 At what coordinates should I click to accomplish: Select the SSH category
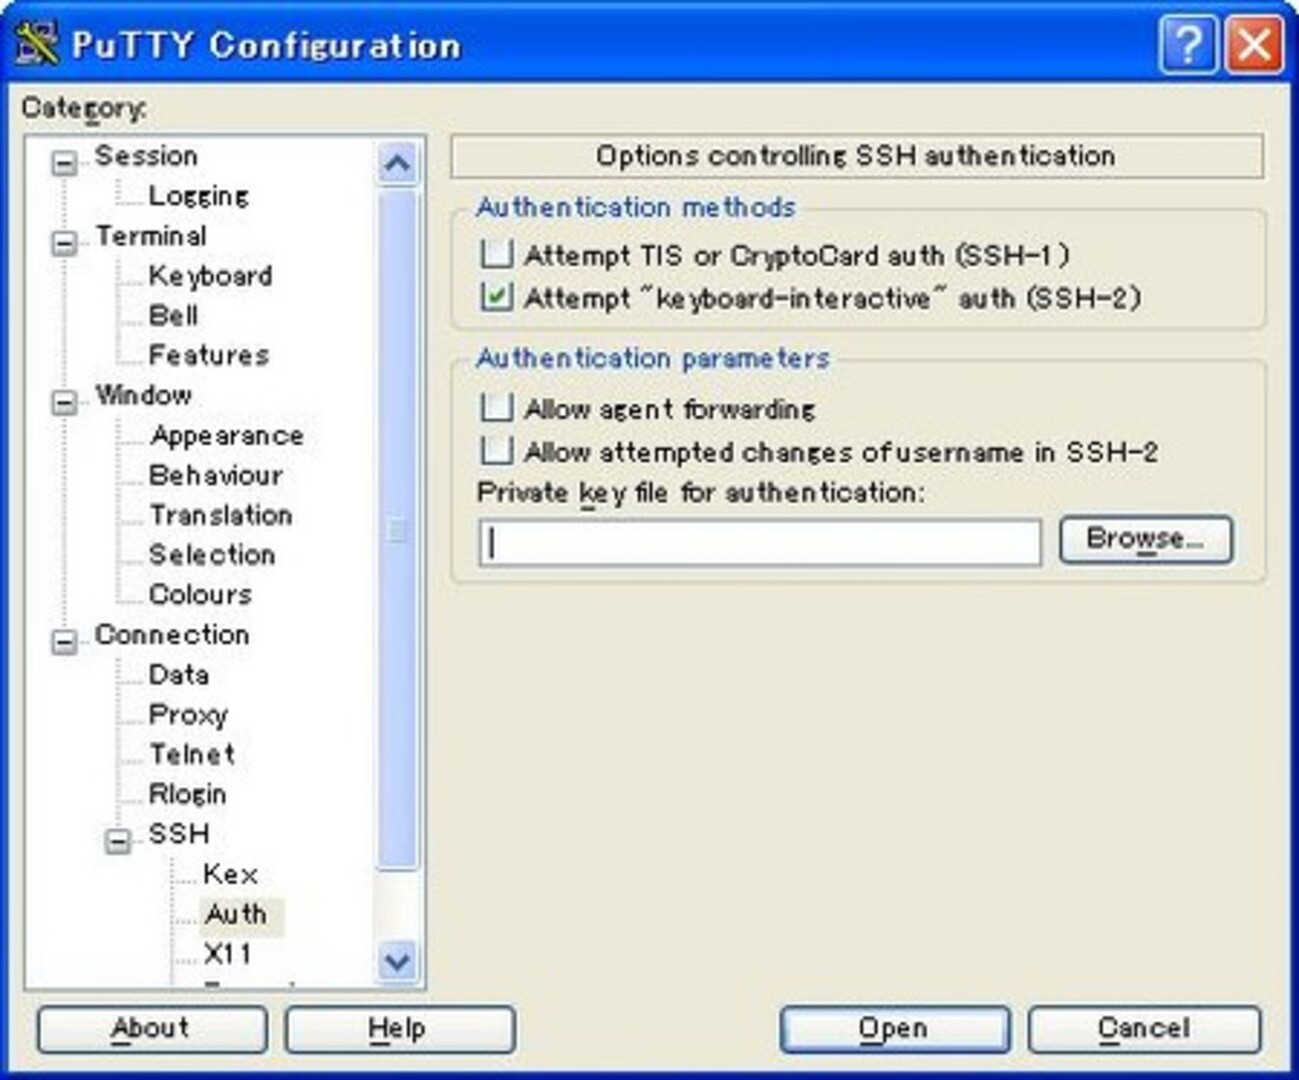[179, 834]
